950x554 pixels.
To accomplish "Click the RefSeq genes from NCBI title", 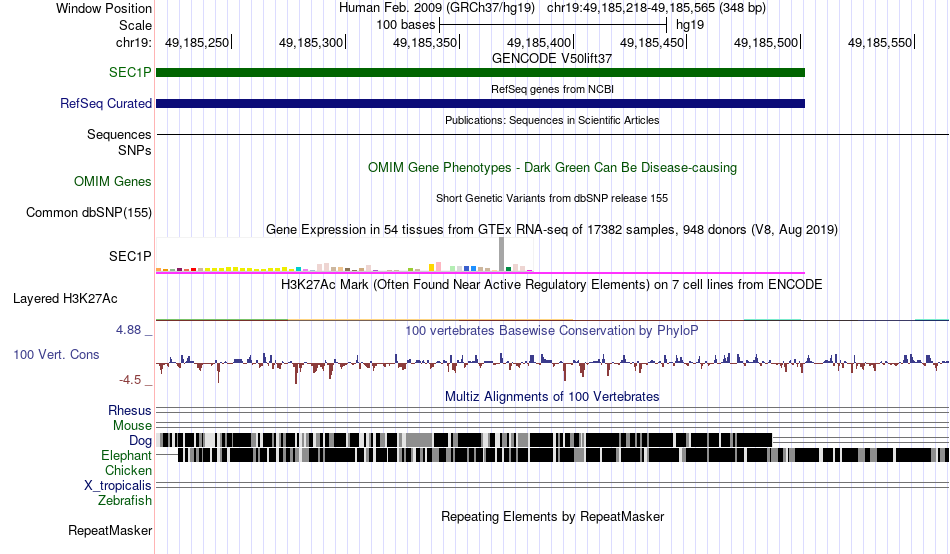I will coord(553,89).
